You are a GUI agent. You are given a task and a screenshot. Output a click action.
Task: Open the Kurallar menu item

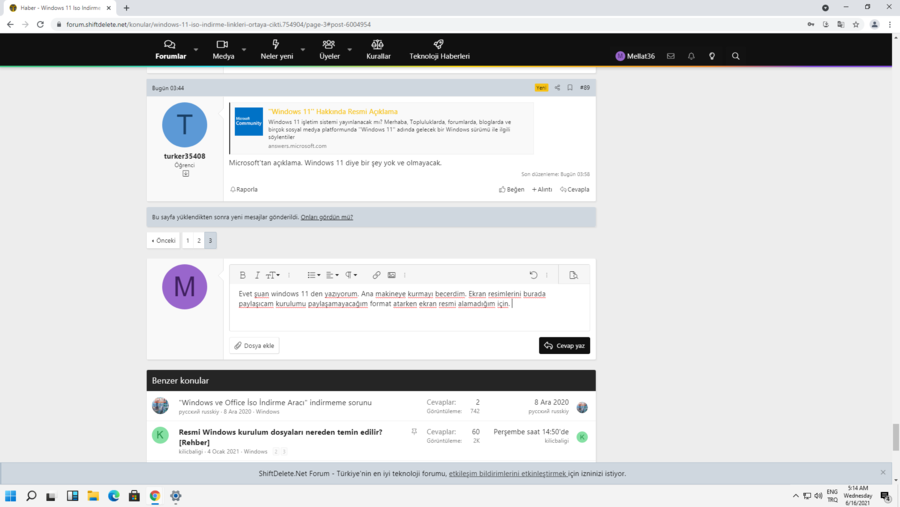click(378, 50)
